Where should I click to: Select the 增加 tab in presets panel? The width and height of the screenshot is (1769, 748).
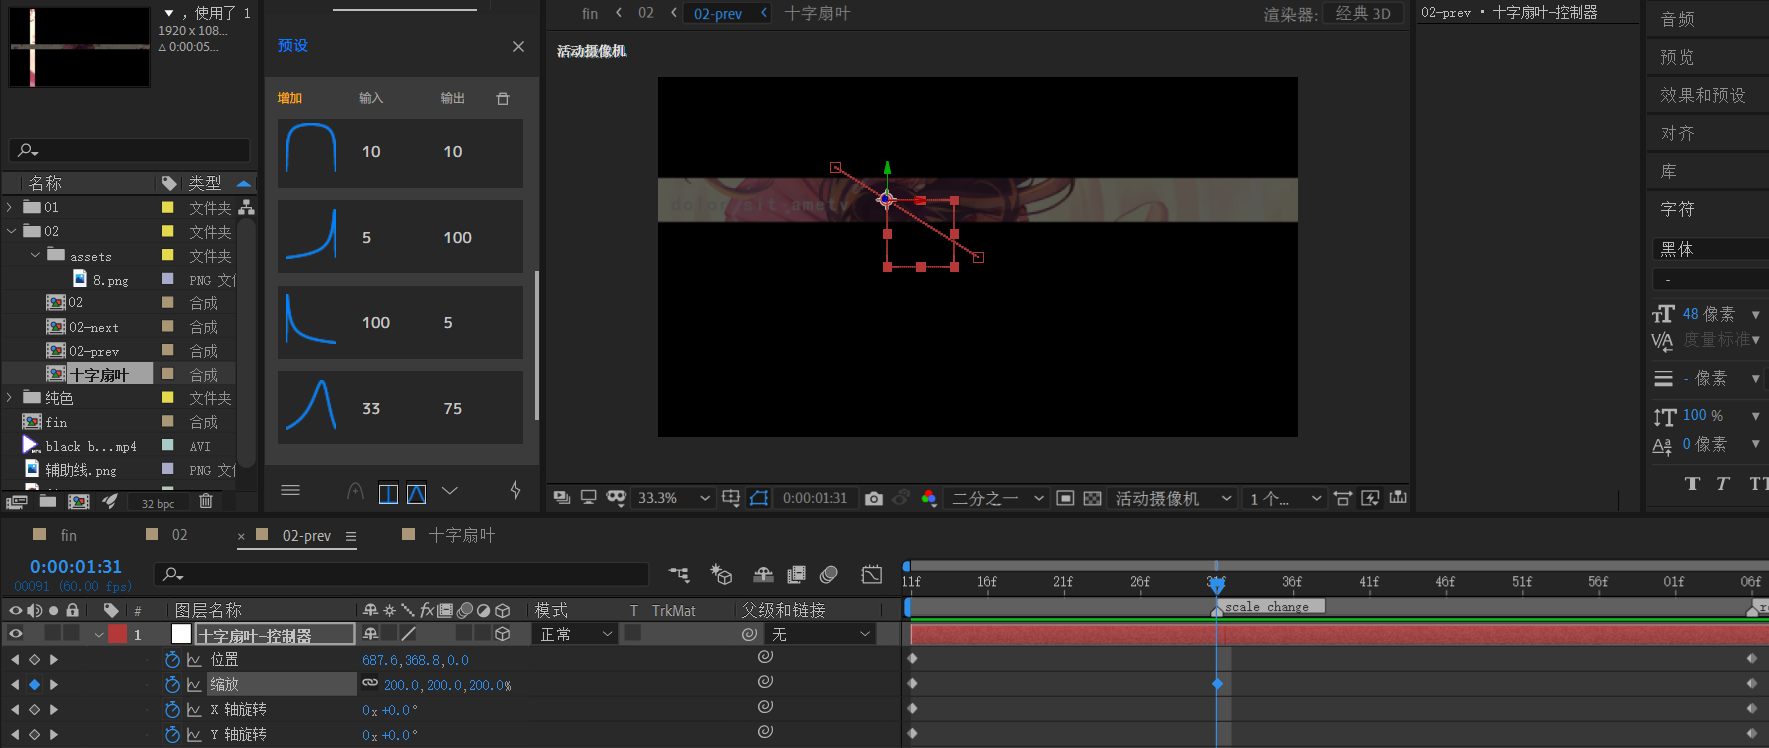click(x=290, y=98)
